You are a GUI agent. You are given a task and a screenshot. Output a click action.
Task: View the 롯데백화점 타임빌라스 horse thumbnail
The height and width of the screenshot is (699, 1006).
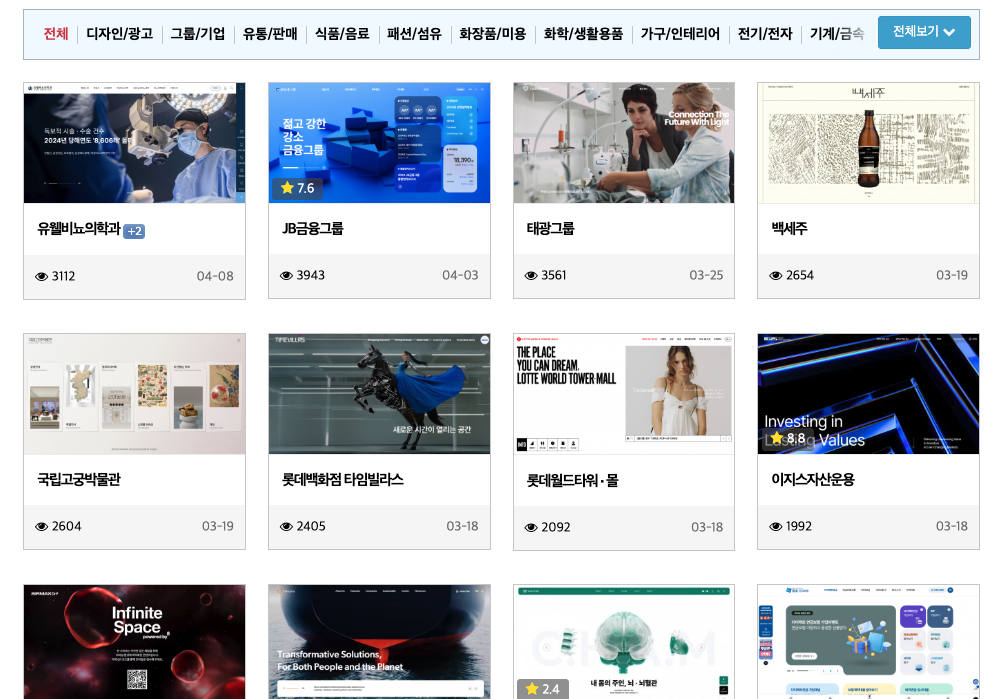tap(379, 393)
